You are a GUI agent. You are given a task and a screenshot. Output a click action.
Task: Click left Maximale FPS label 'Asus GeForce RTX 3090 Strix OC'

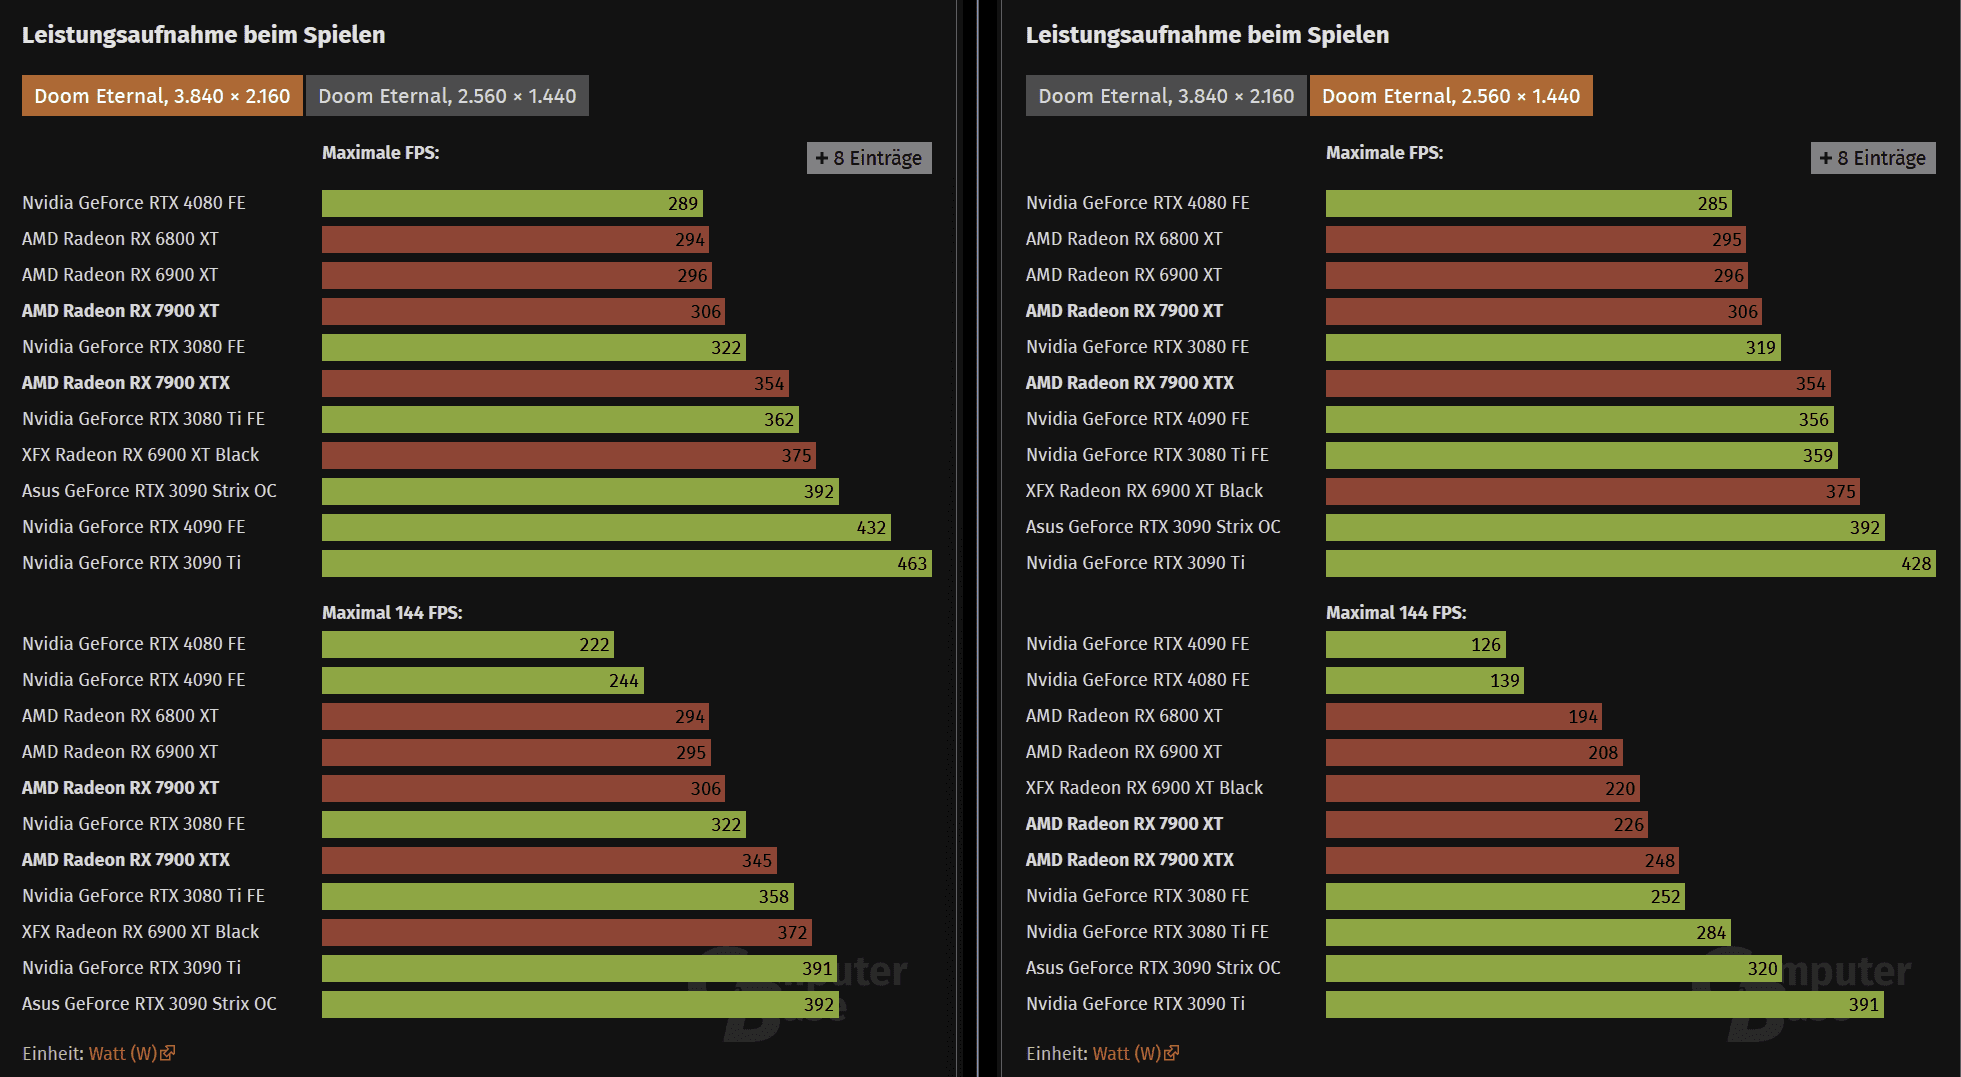pyautogui.click(x=150, y=491)
